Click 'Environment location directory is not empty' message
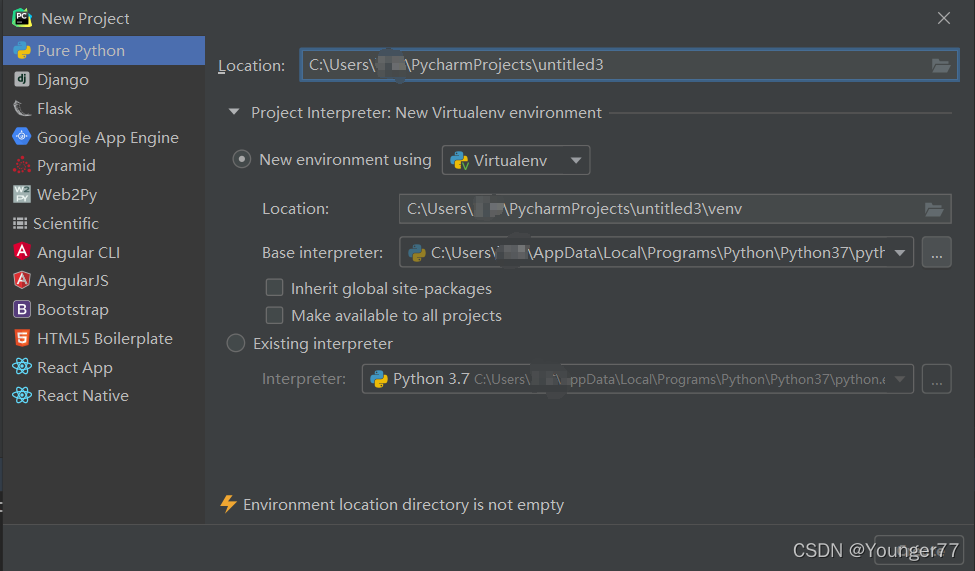 tap(404, 504)
